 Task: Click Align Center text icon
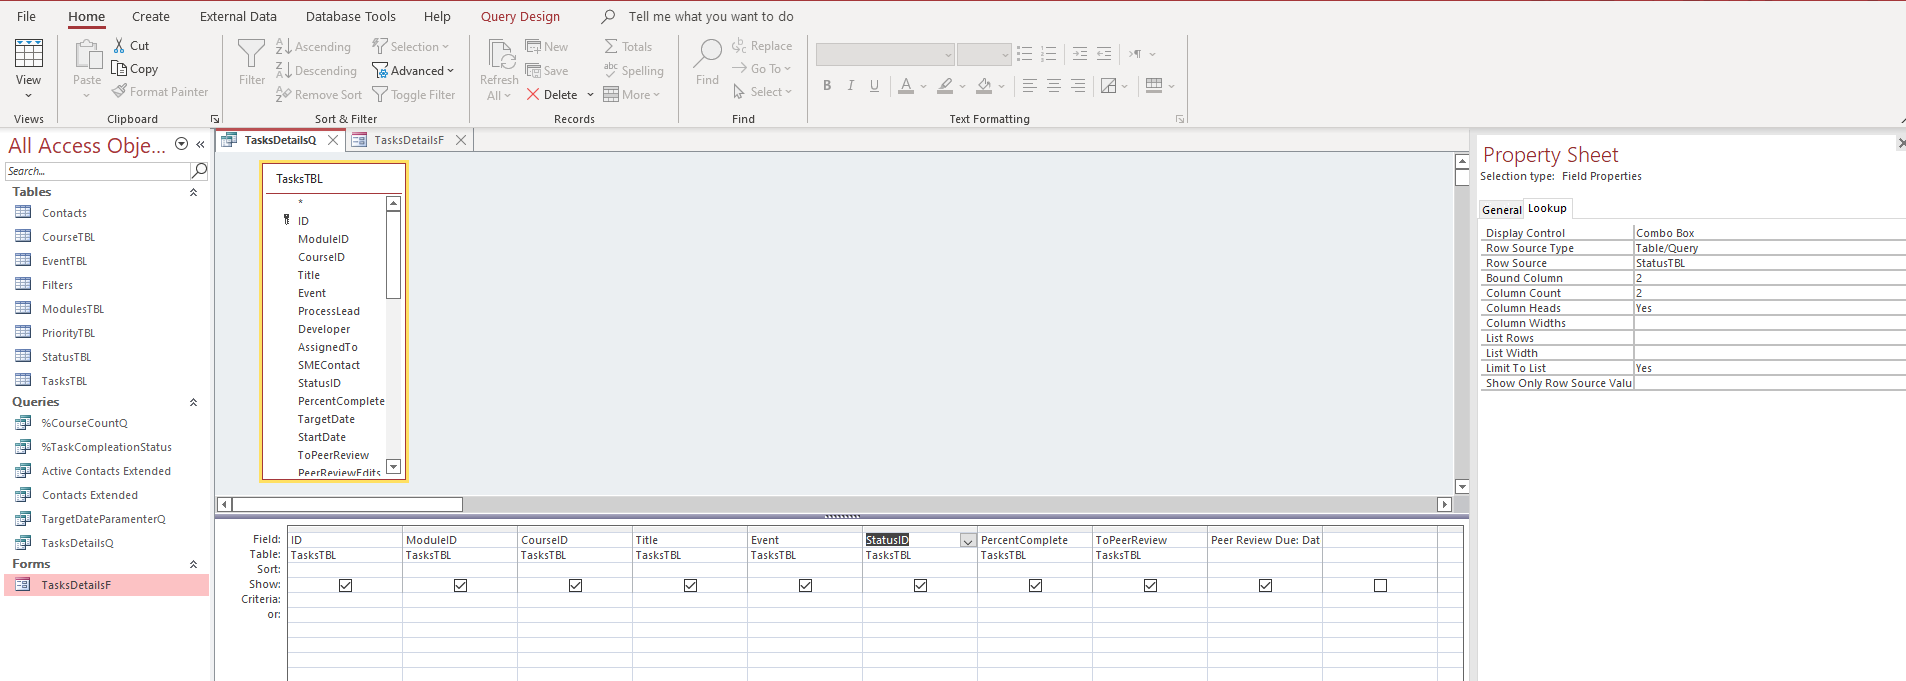point(1054,86)
